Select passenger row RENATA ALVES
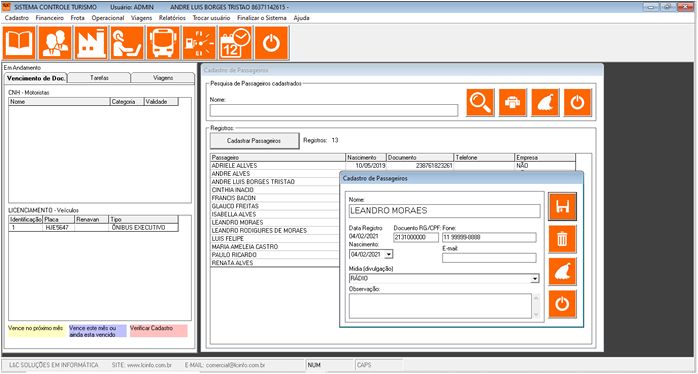The image size is (698, 374). point(275,263)
